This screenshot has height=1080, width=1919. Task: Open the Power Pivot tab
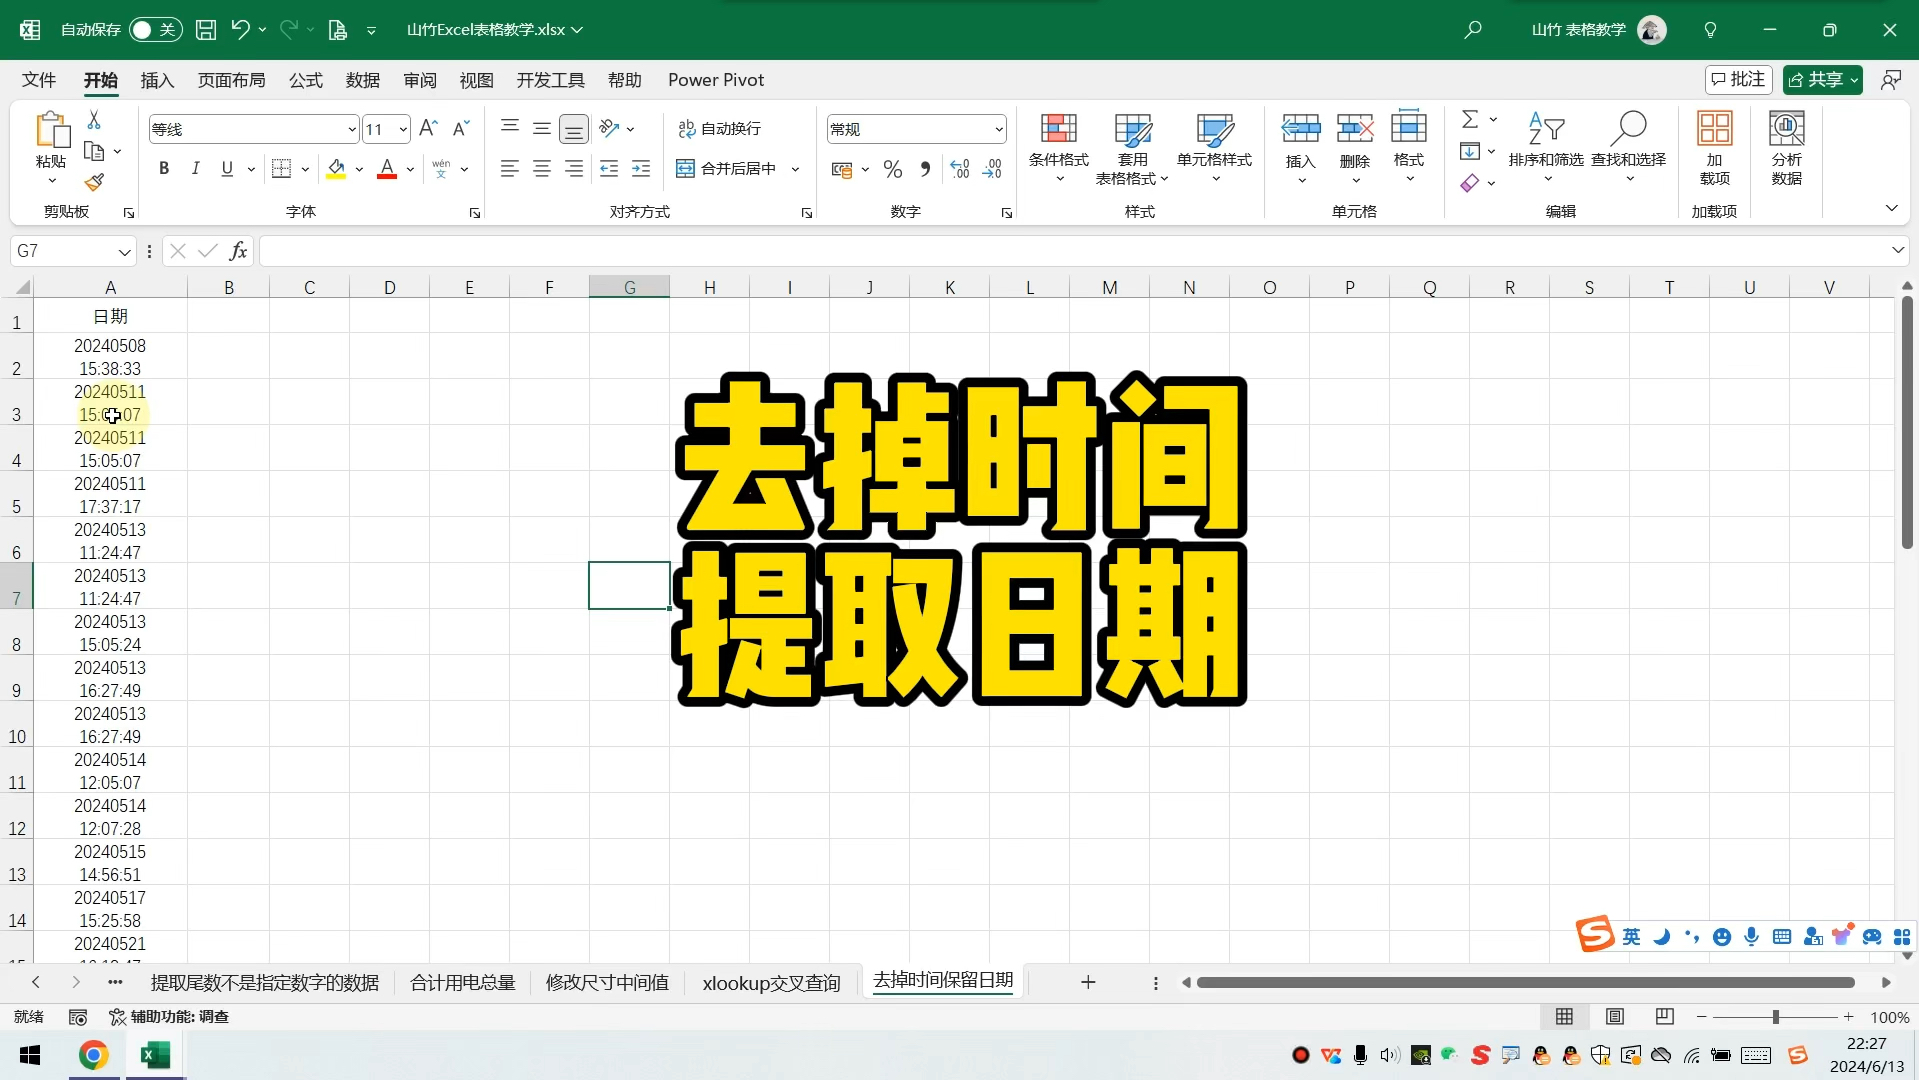point(716,80)
